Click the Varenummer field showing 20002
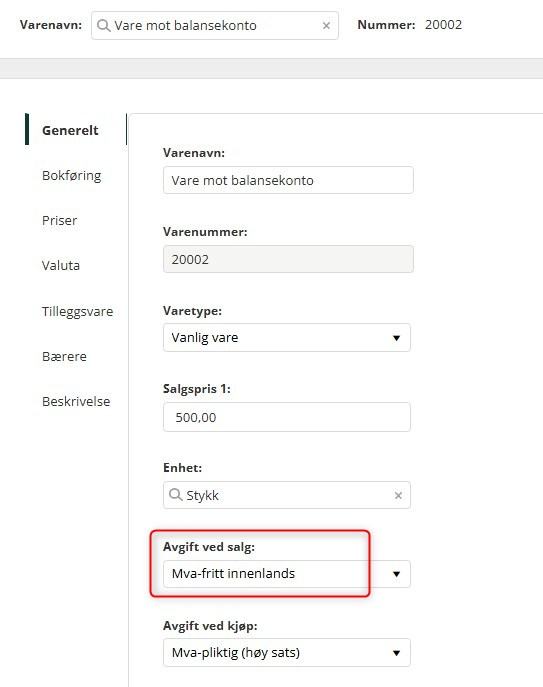 point(288,259)
